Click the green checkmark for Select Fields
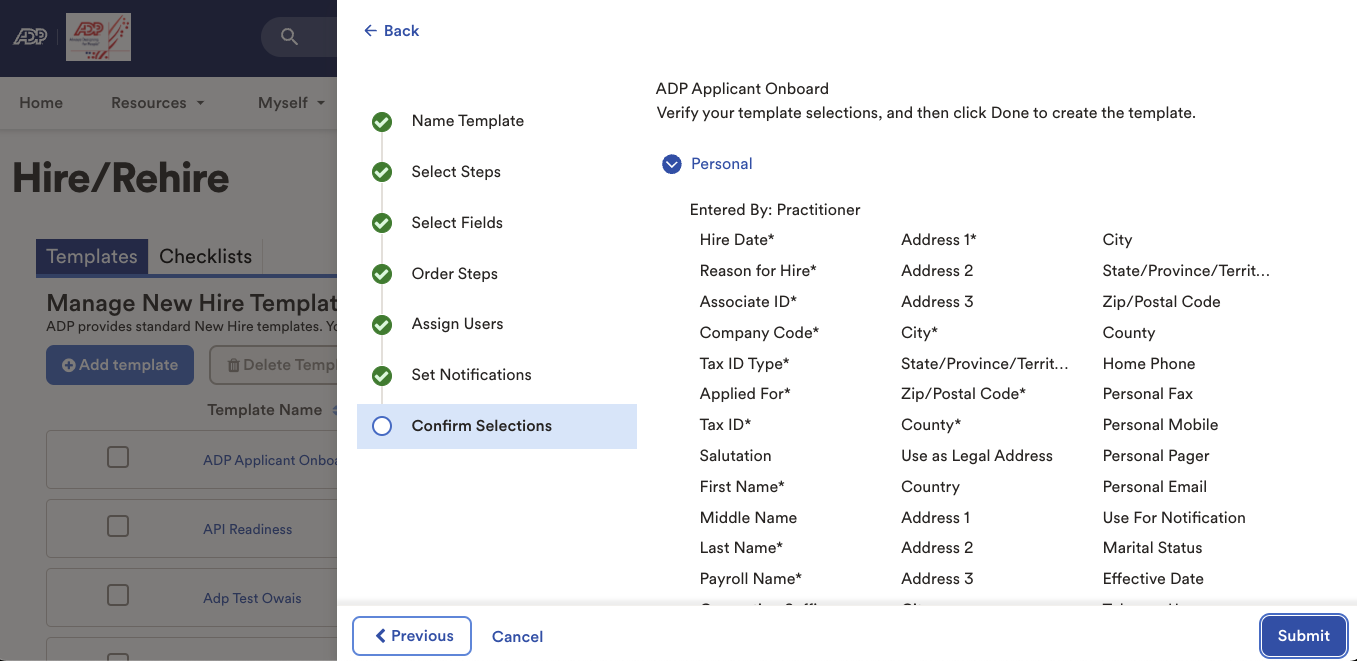Image resolution: width=1357 pixels, height=661 pixels. pyautogui.click(x=382, y=222)
